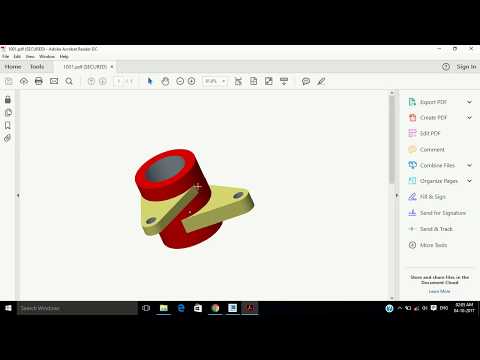The width and height of the screenshot is (480, 360).
Task: Open File Explorer from the taskbar
Action: click(x=164, y=308)
